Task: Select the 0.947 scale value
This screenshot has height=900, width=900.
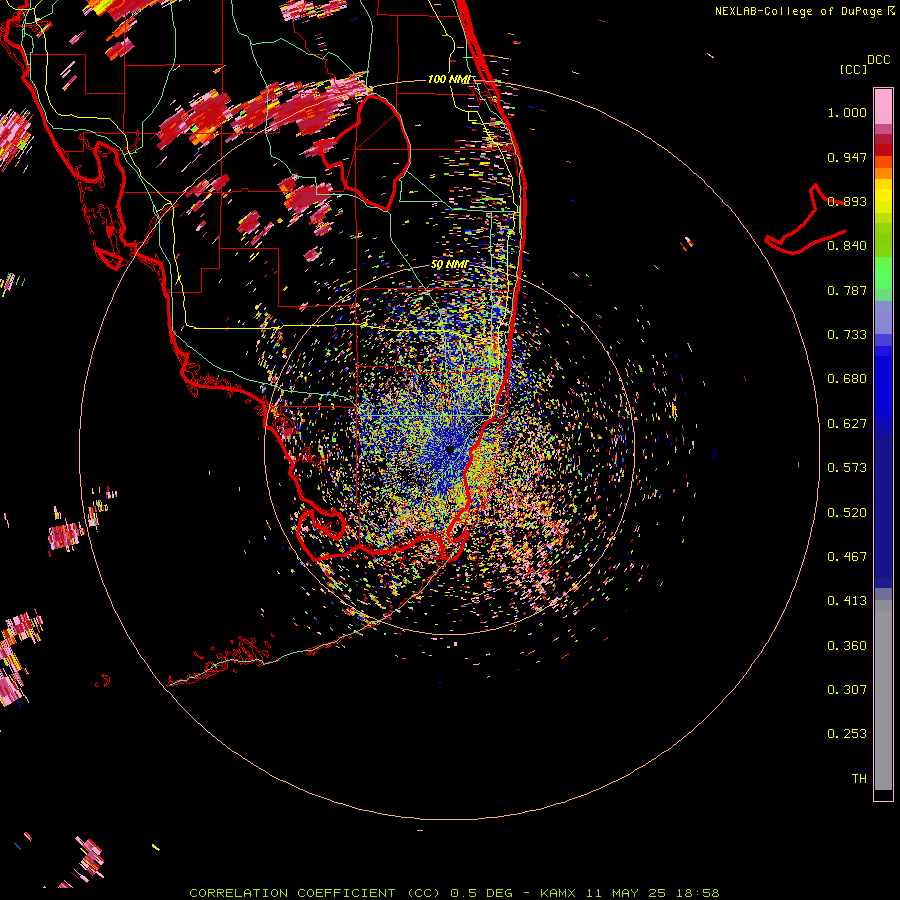Action: click(x=847, y=157)
